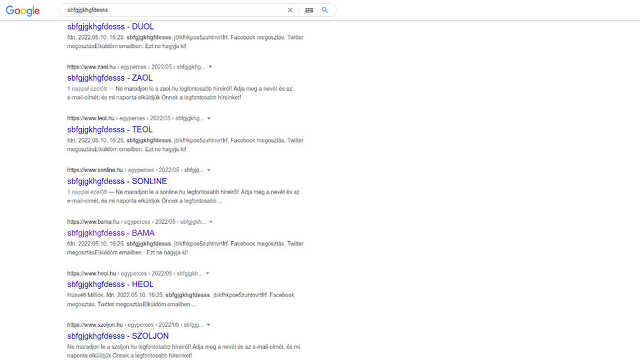The image size is (640, 360).
Task: Open the sbfgjgkhgfdesss - TEOL result
Action: (110, 129)
